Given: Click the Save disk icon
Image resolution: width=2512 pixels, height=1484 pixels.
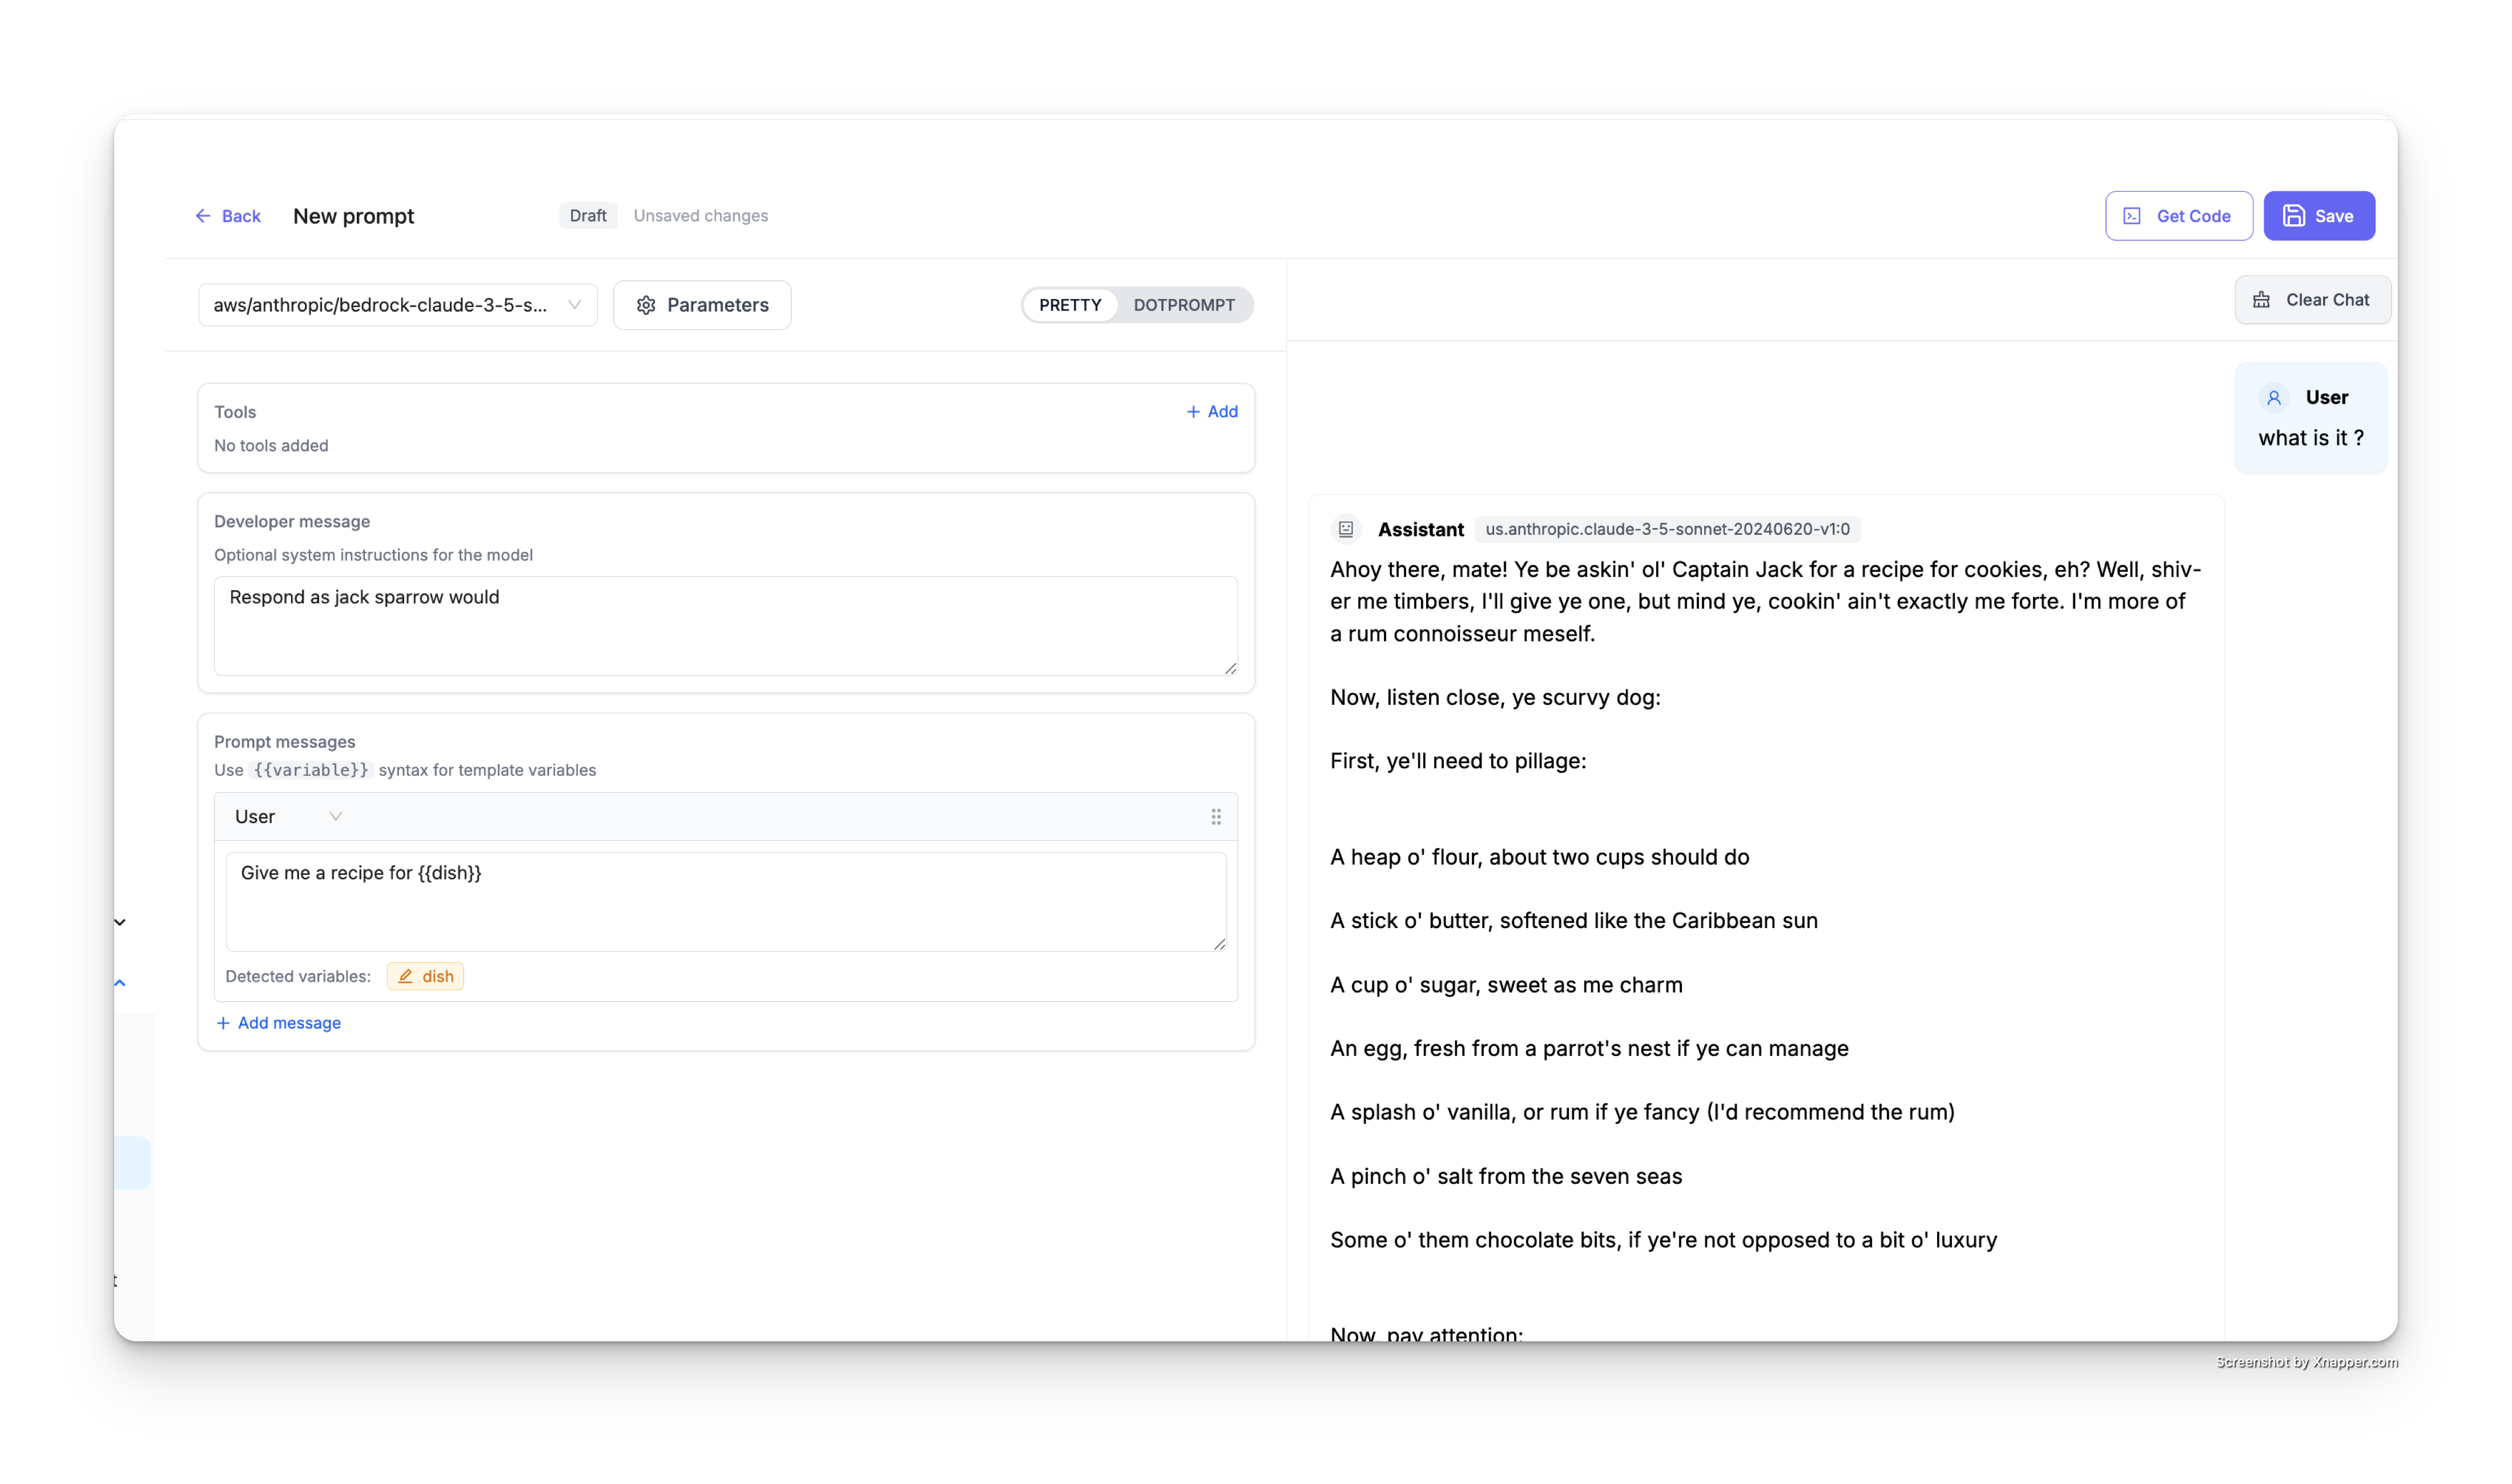Looking at the screenshot, I should (2294, 216).
